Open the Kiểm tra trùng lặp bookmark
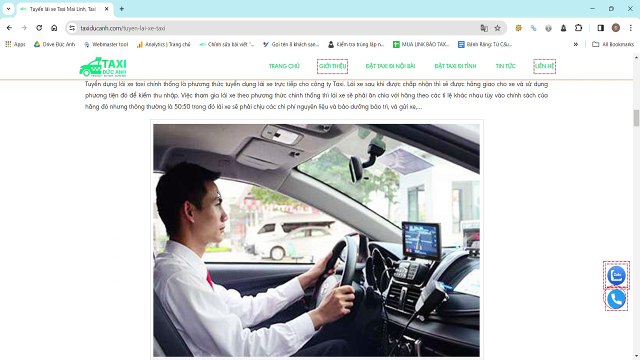640x360 pixels. coord(356,44)
